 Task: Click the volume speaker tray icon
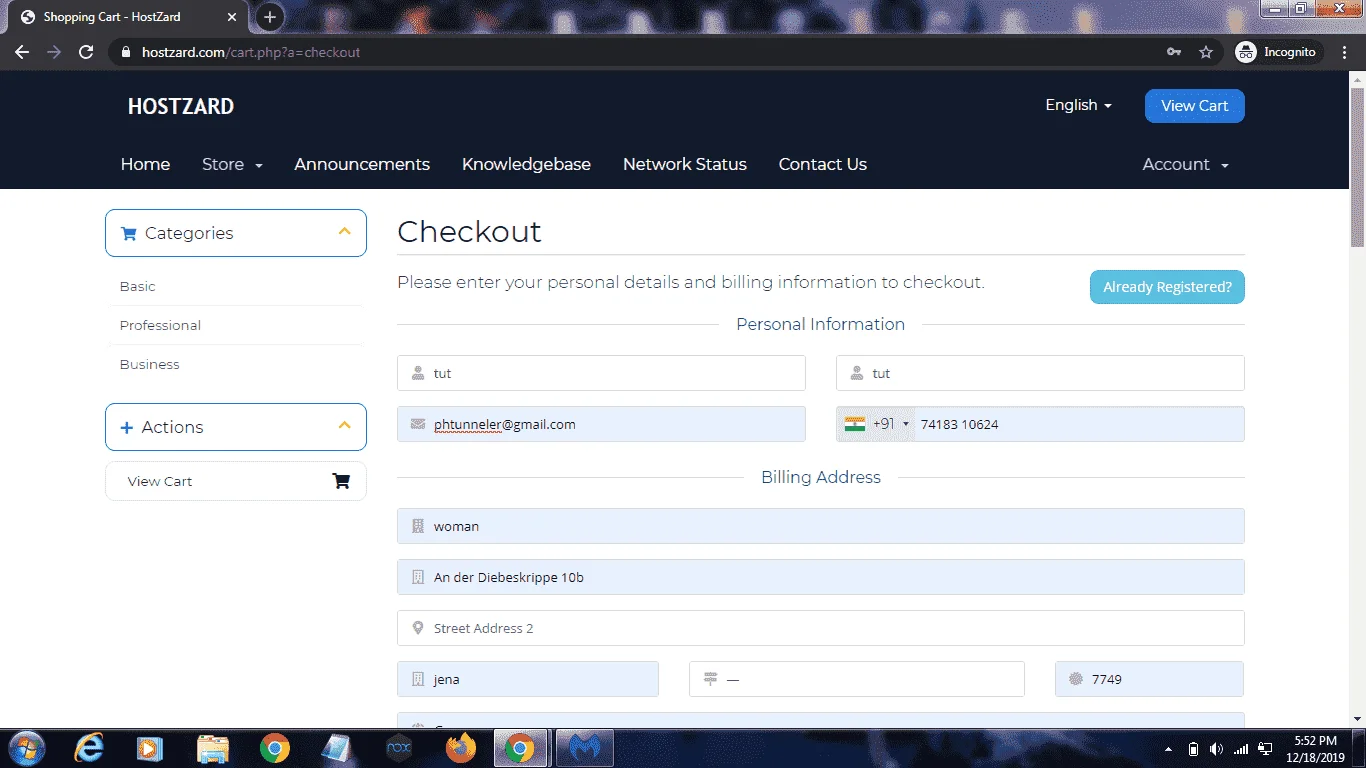point(1216,749)
